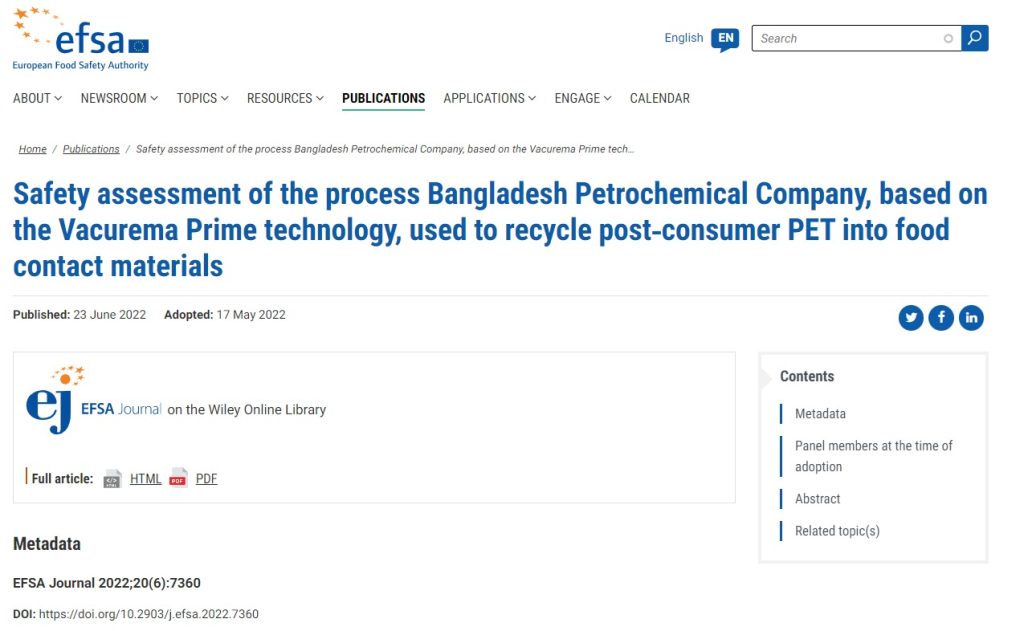Open the Publications menu item
Viewport: 1024px width, 631px height.
(383, 98)
